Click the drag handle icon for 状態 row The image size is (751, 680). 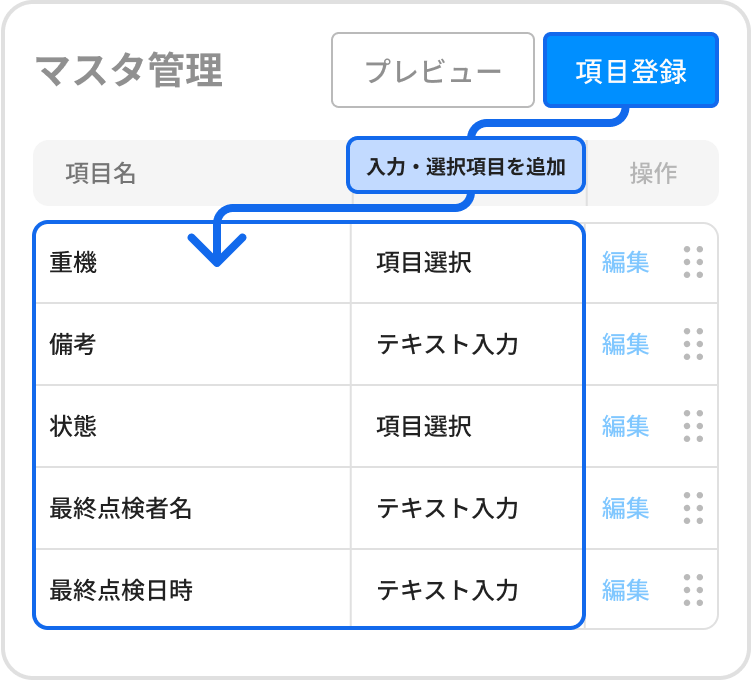pos(693,426)
